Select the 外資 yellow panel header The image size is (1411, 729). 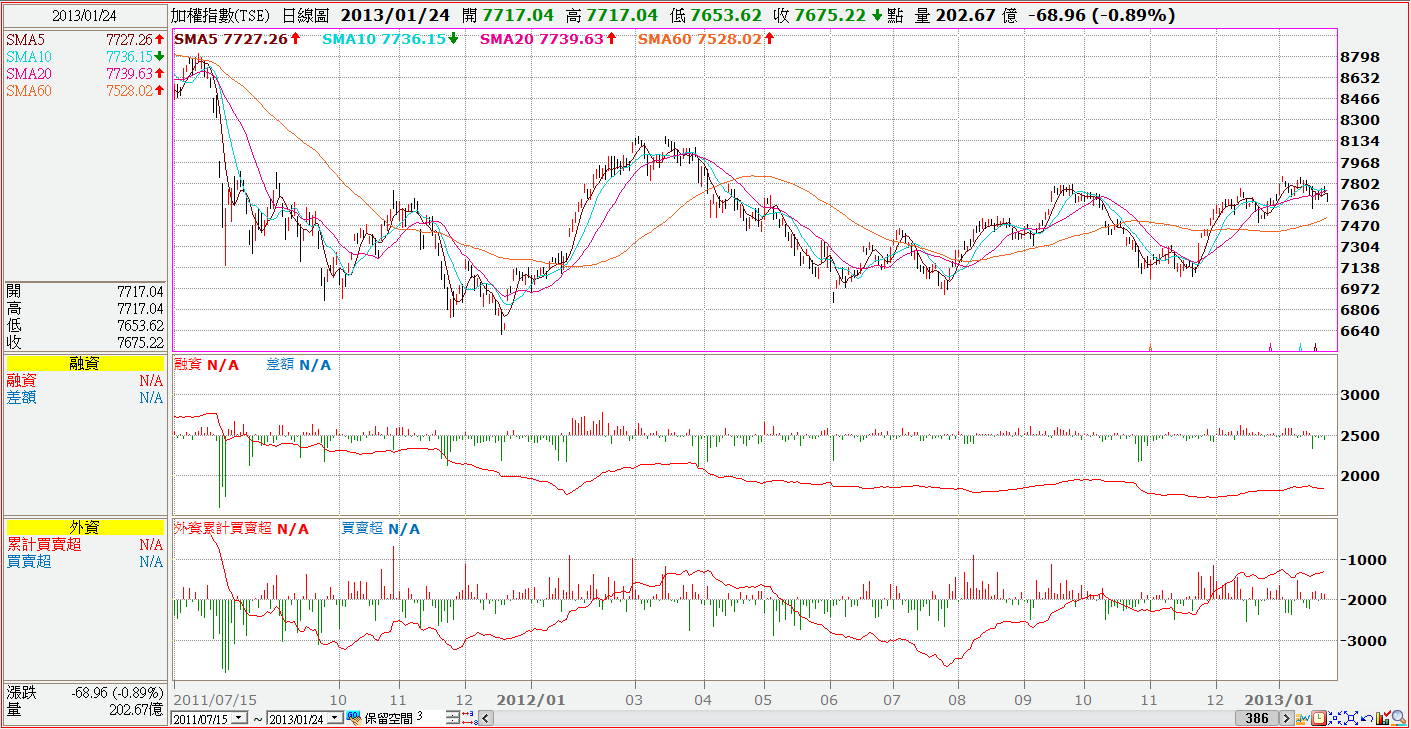pos(84,528)
